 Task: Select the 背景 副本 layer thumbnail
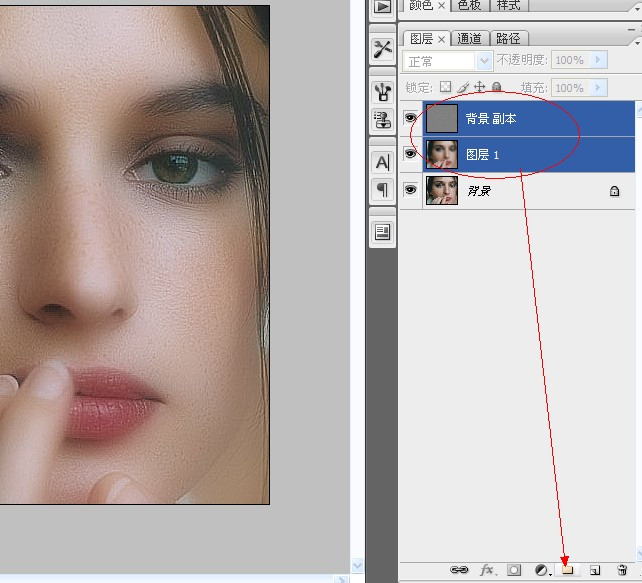[442, 119]
